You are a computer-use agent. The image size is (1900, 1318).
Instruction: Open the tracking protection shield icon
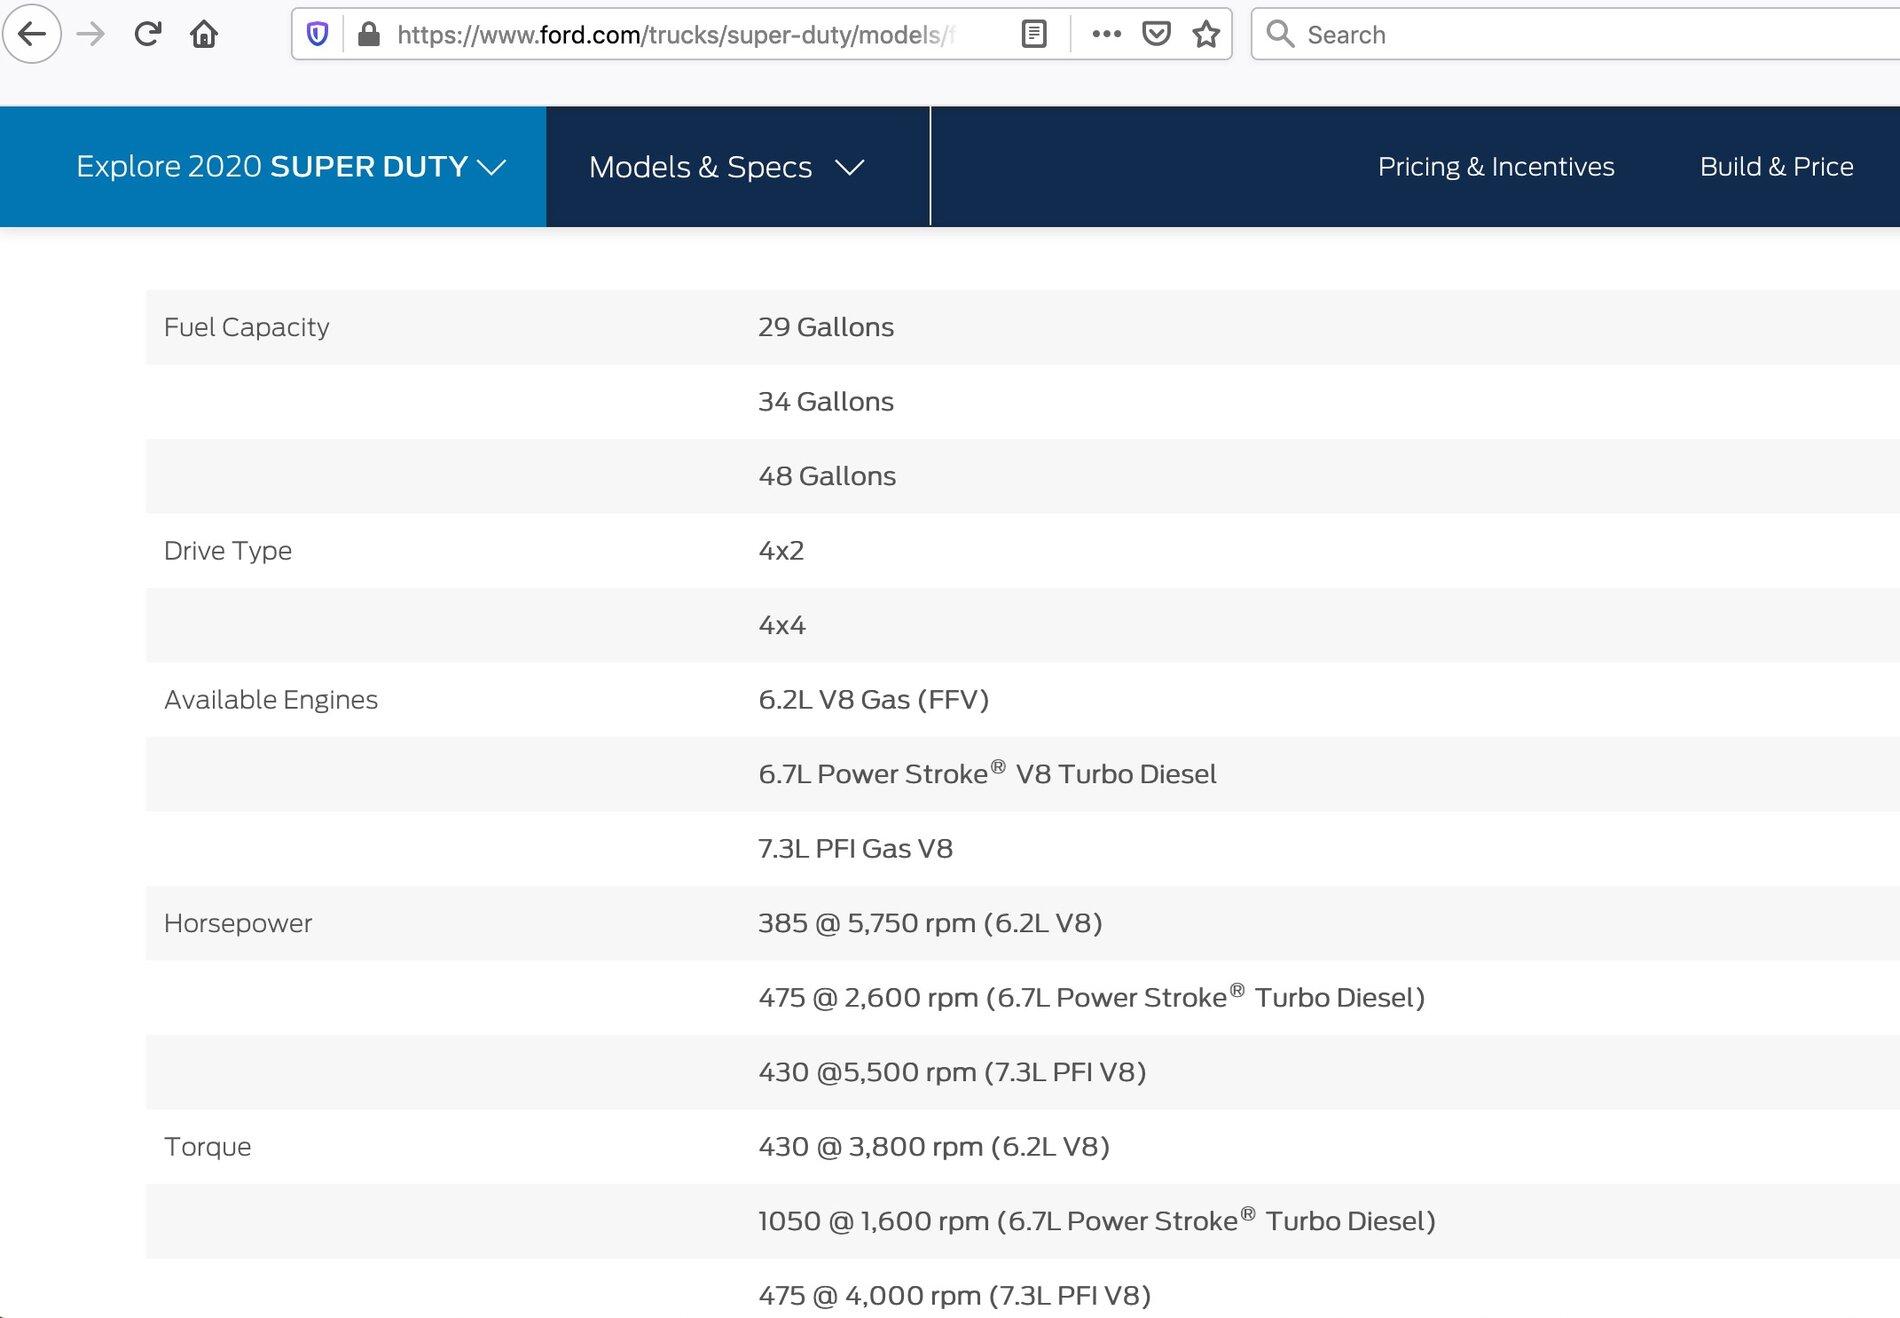pyautogui.click(x=317, y=34)
